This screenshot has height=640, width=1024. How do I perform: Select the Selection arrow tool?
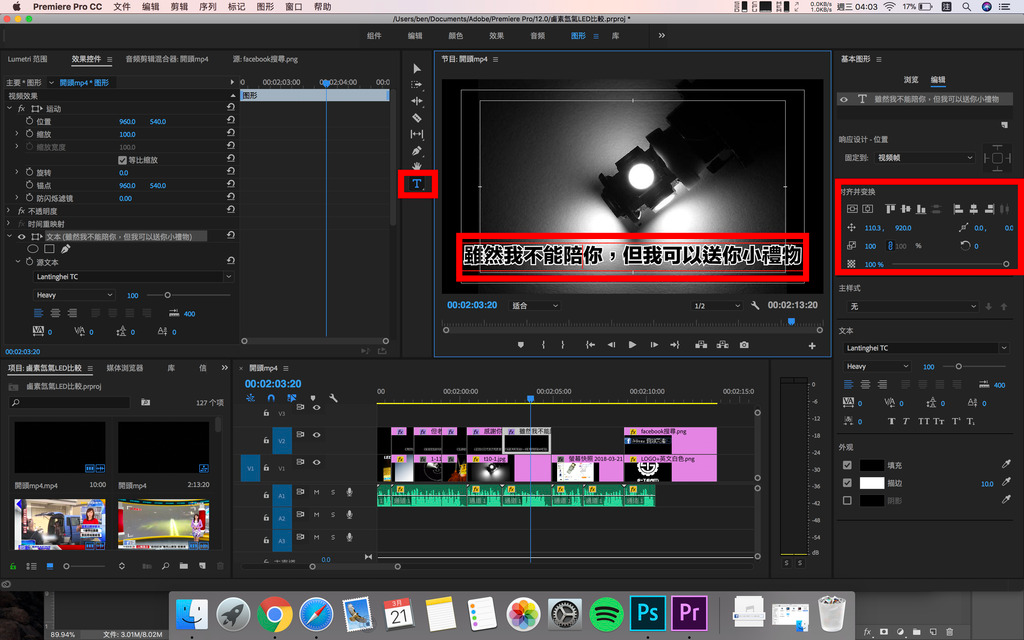[417, 69]
